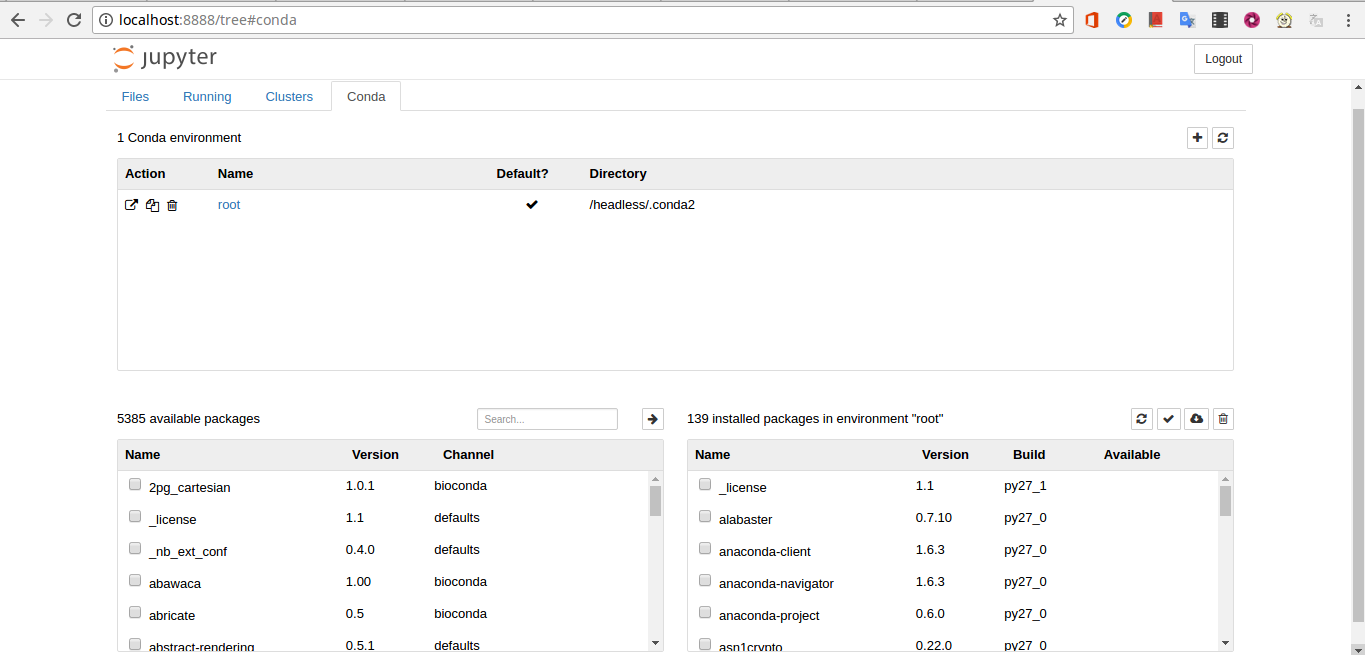
Task: Refresh the Conda environment list
Action: pyautogui.click(x=1222, y=138)
